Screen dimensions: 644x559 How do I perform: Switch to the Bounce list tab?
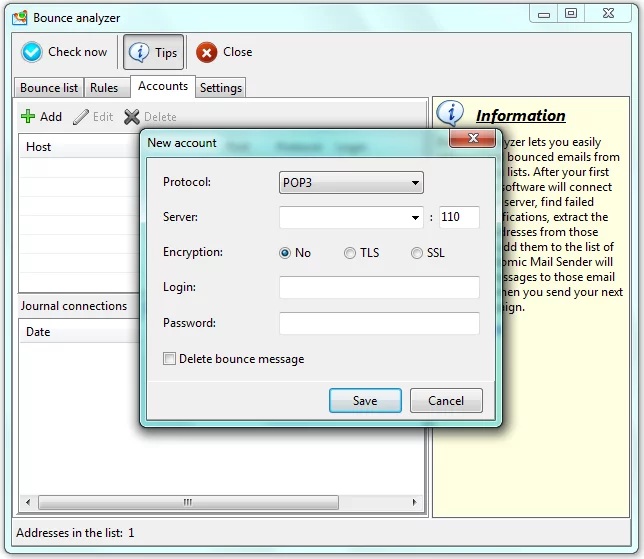pyautogui.click(x=49, y=88)
